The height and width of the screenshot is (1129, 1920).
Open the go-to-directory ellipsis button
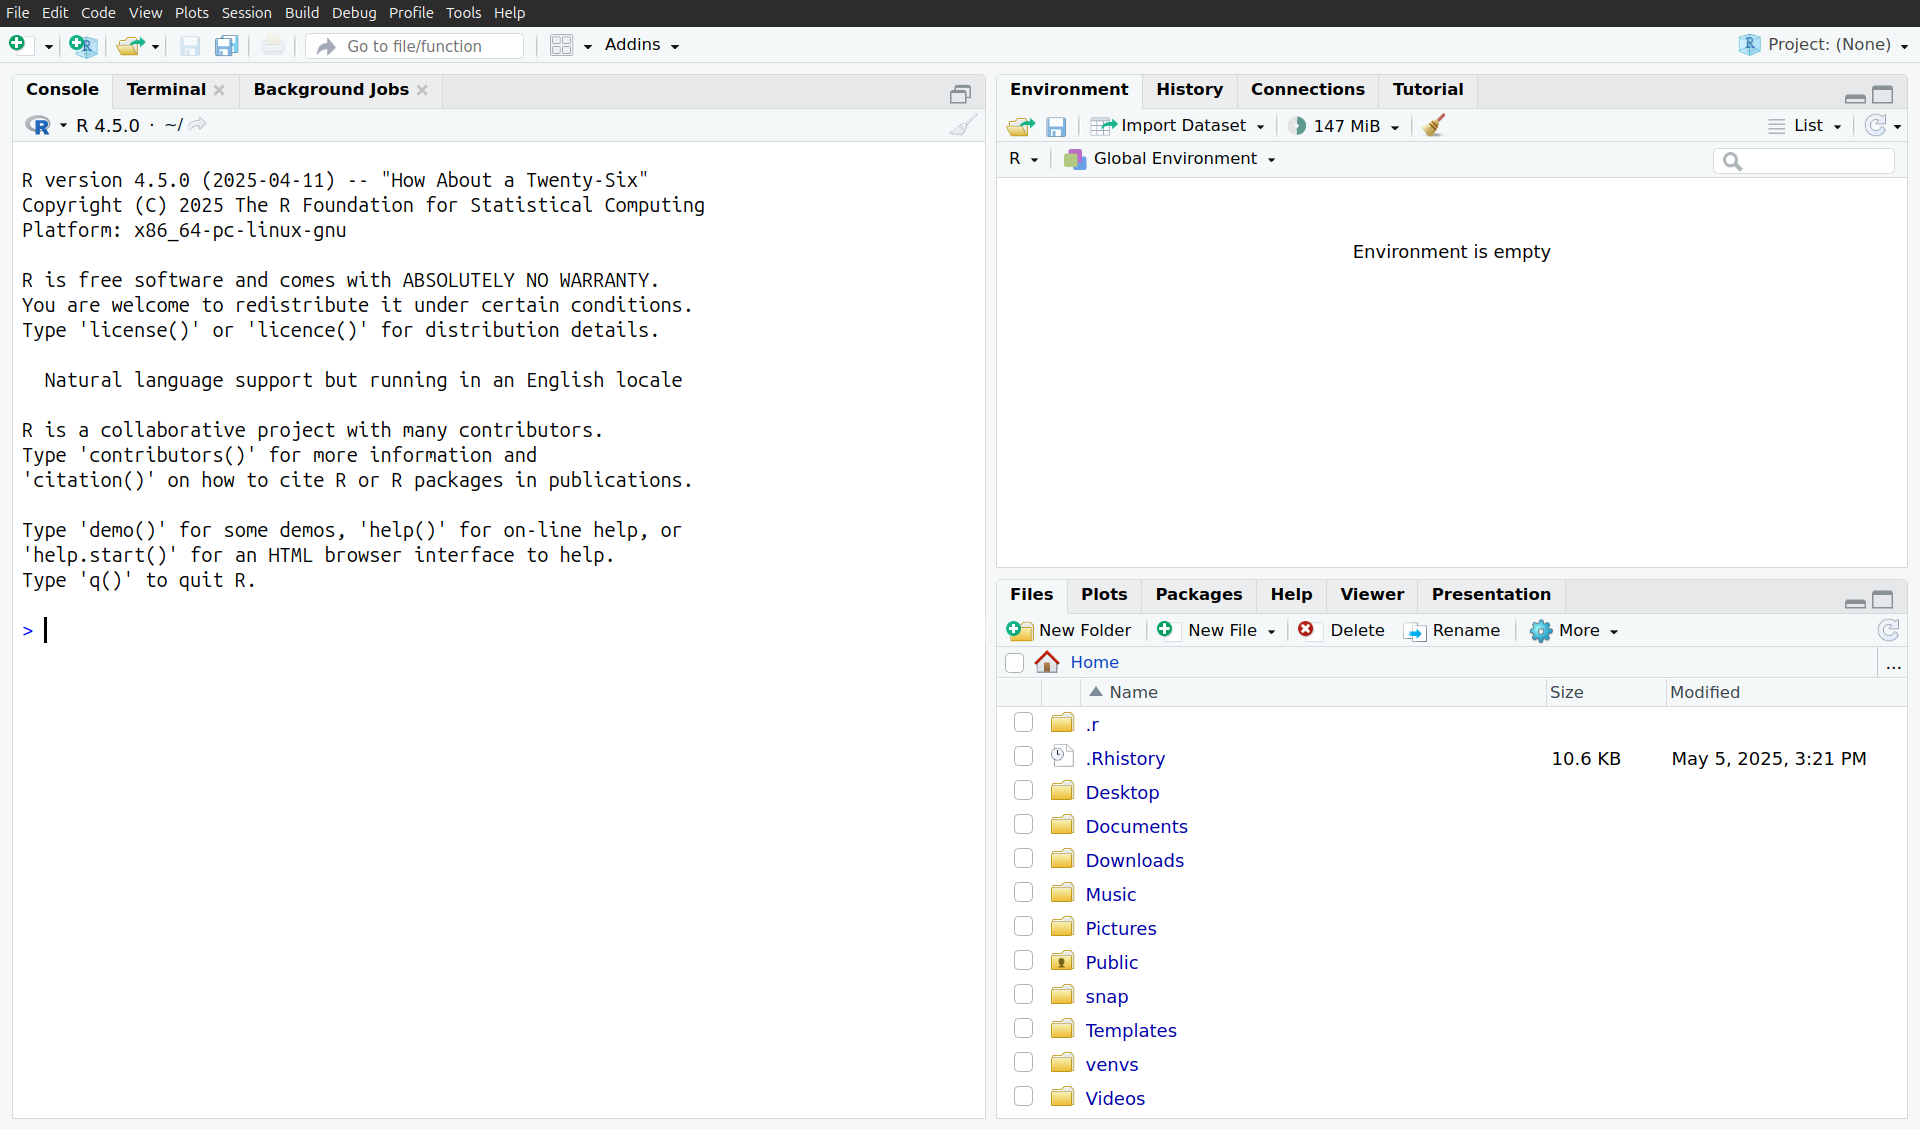click(1893, 663)
